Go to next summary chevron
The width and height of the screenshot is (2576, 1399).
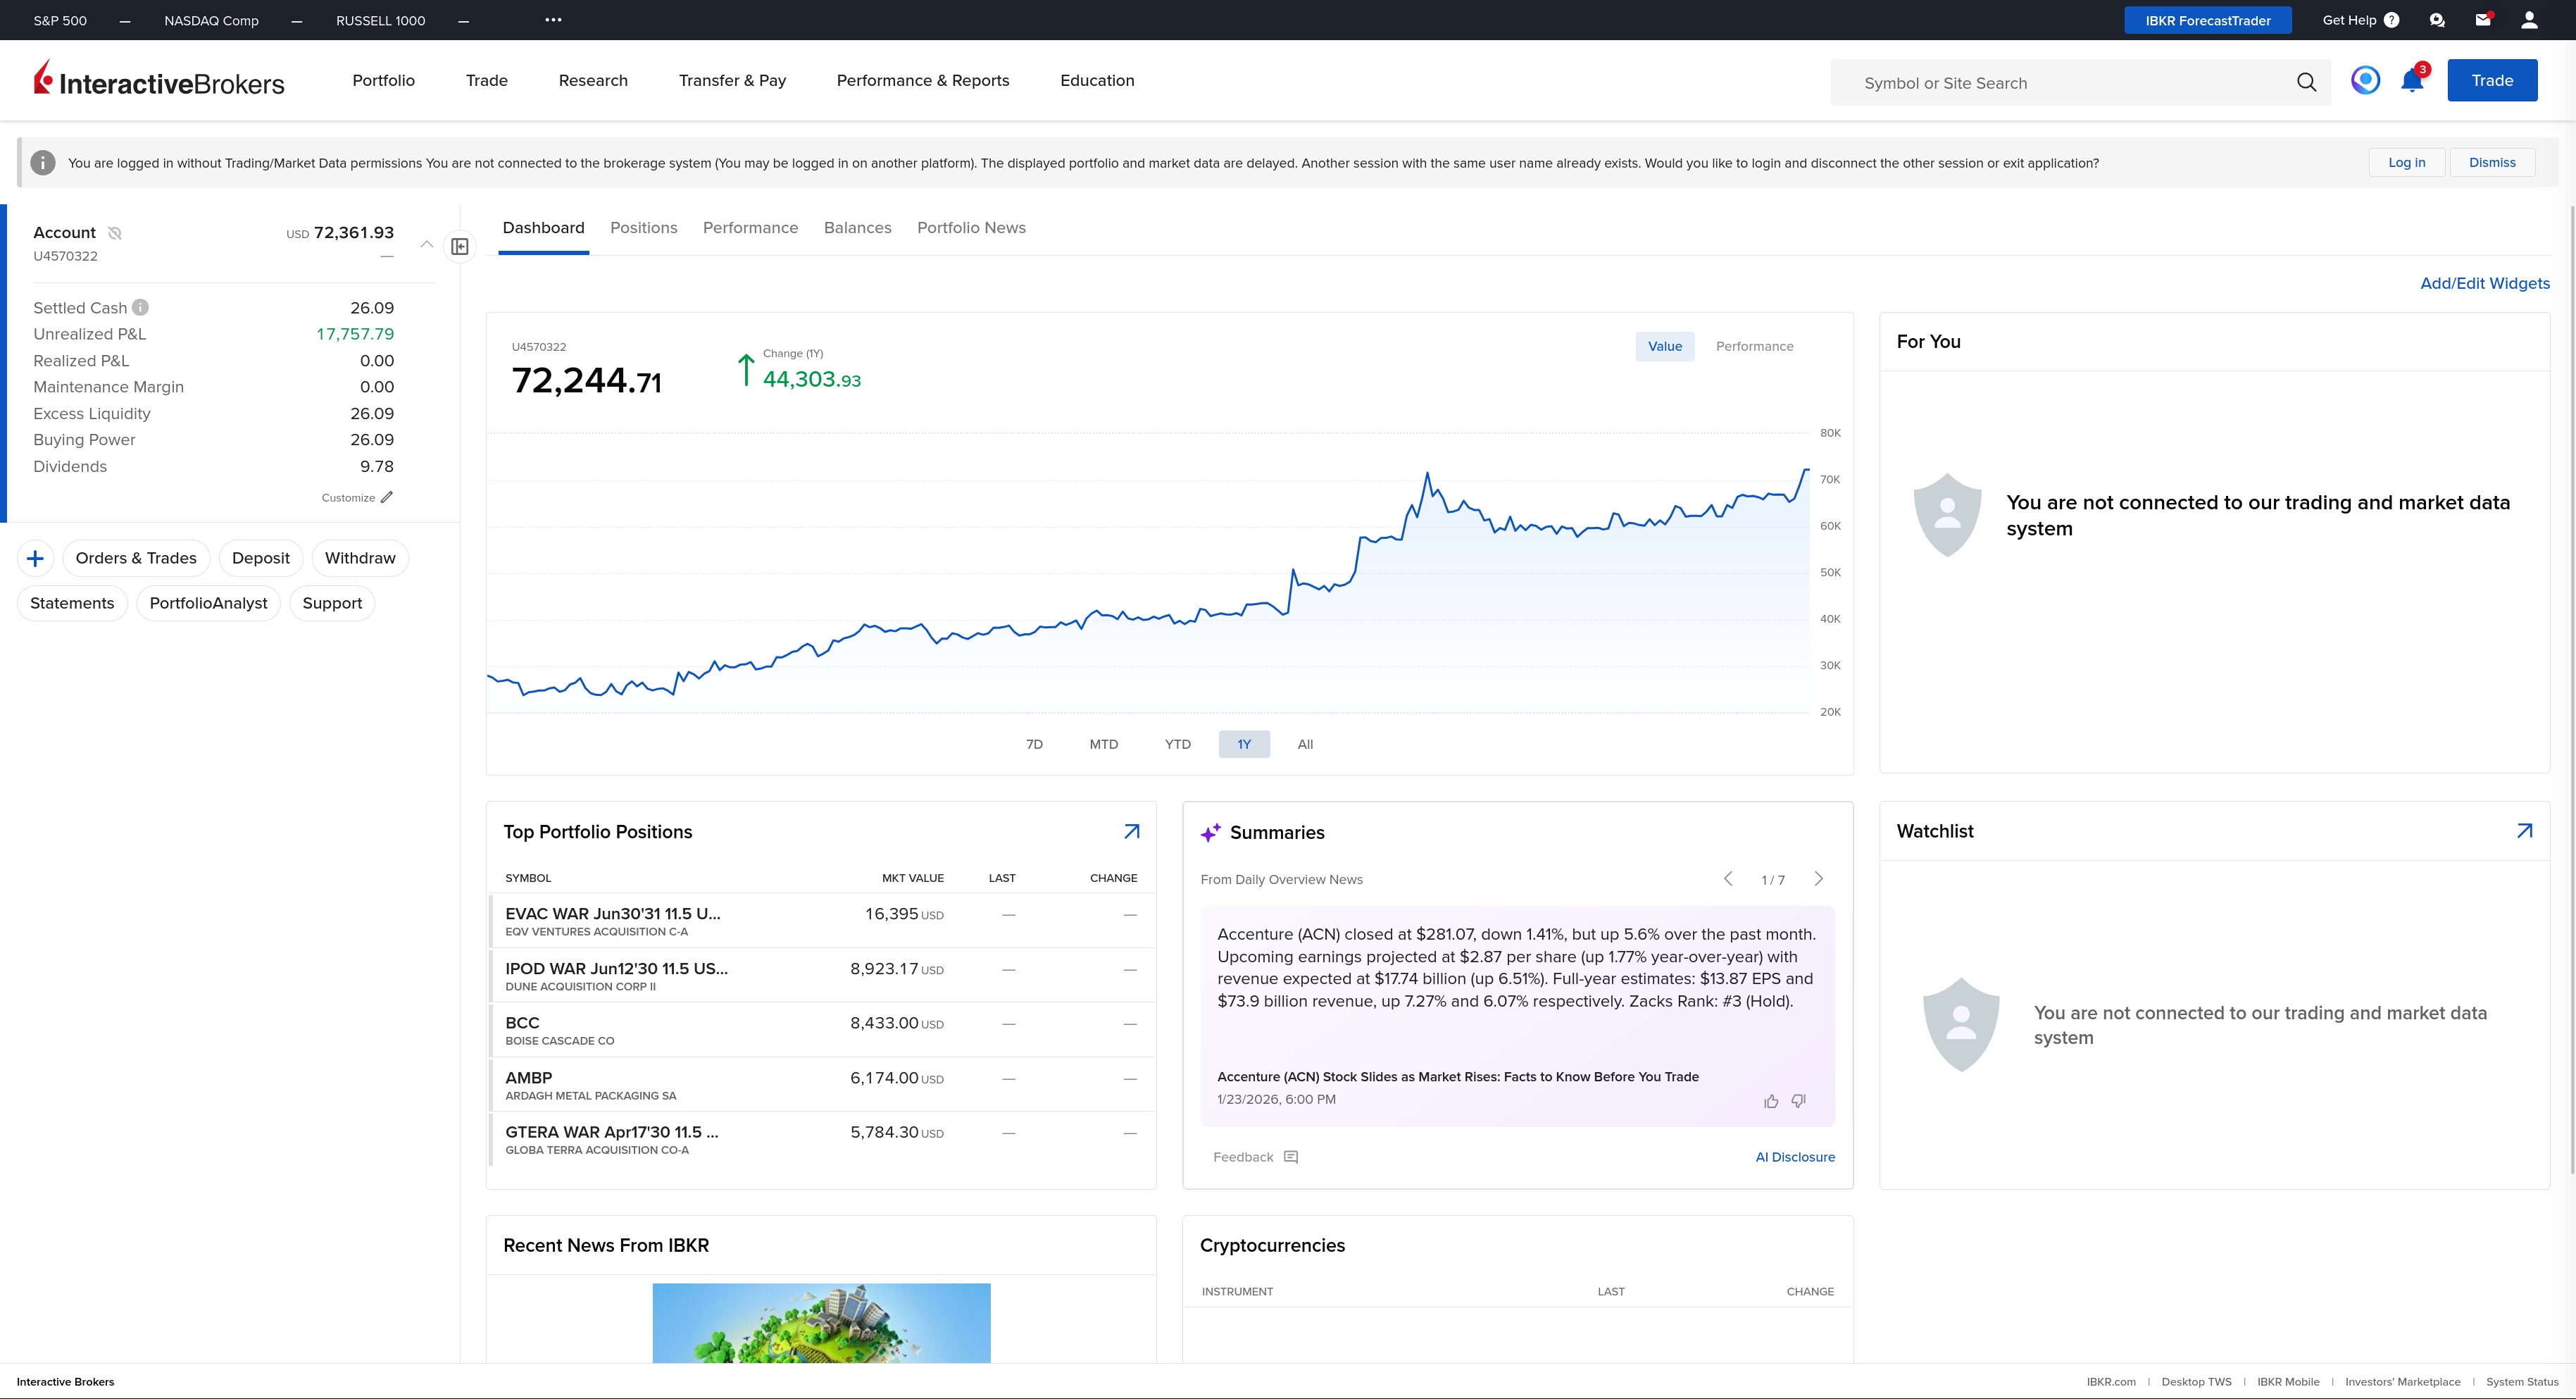point(1818,879)
